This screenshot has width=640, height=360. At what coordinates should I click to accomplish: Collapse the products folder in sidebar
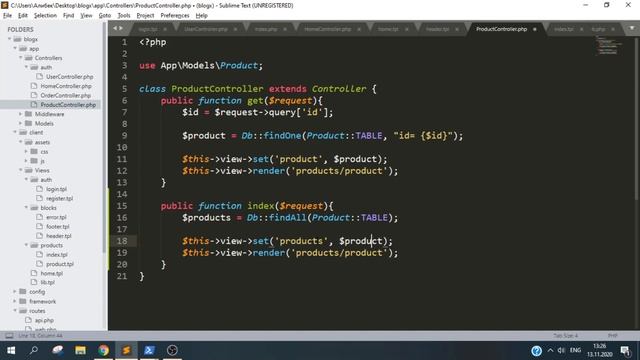(x=27, y=245)
